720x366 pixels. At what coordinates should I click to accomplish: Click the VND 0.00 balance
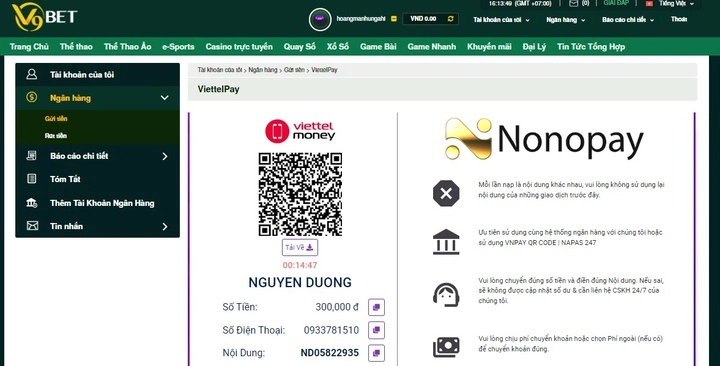(x=423, y=19)
